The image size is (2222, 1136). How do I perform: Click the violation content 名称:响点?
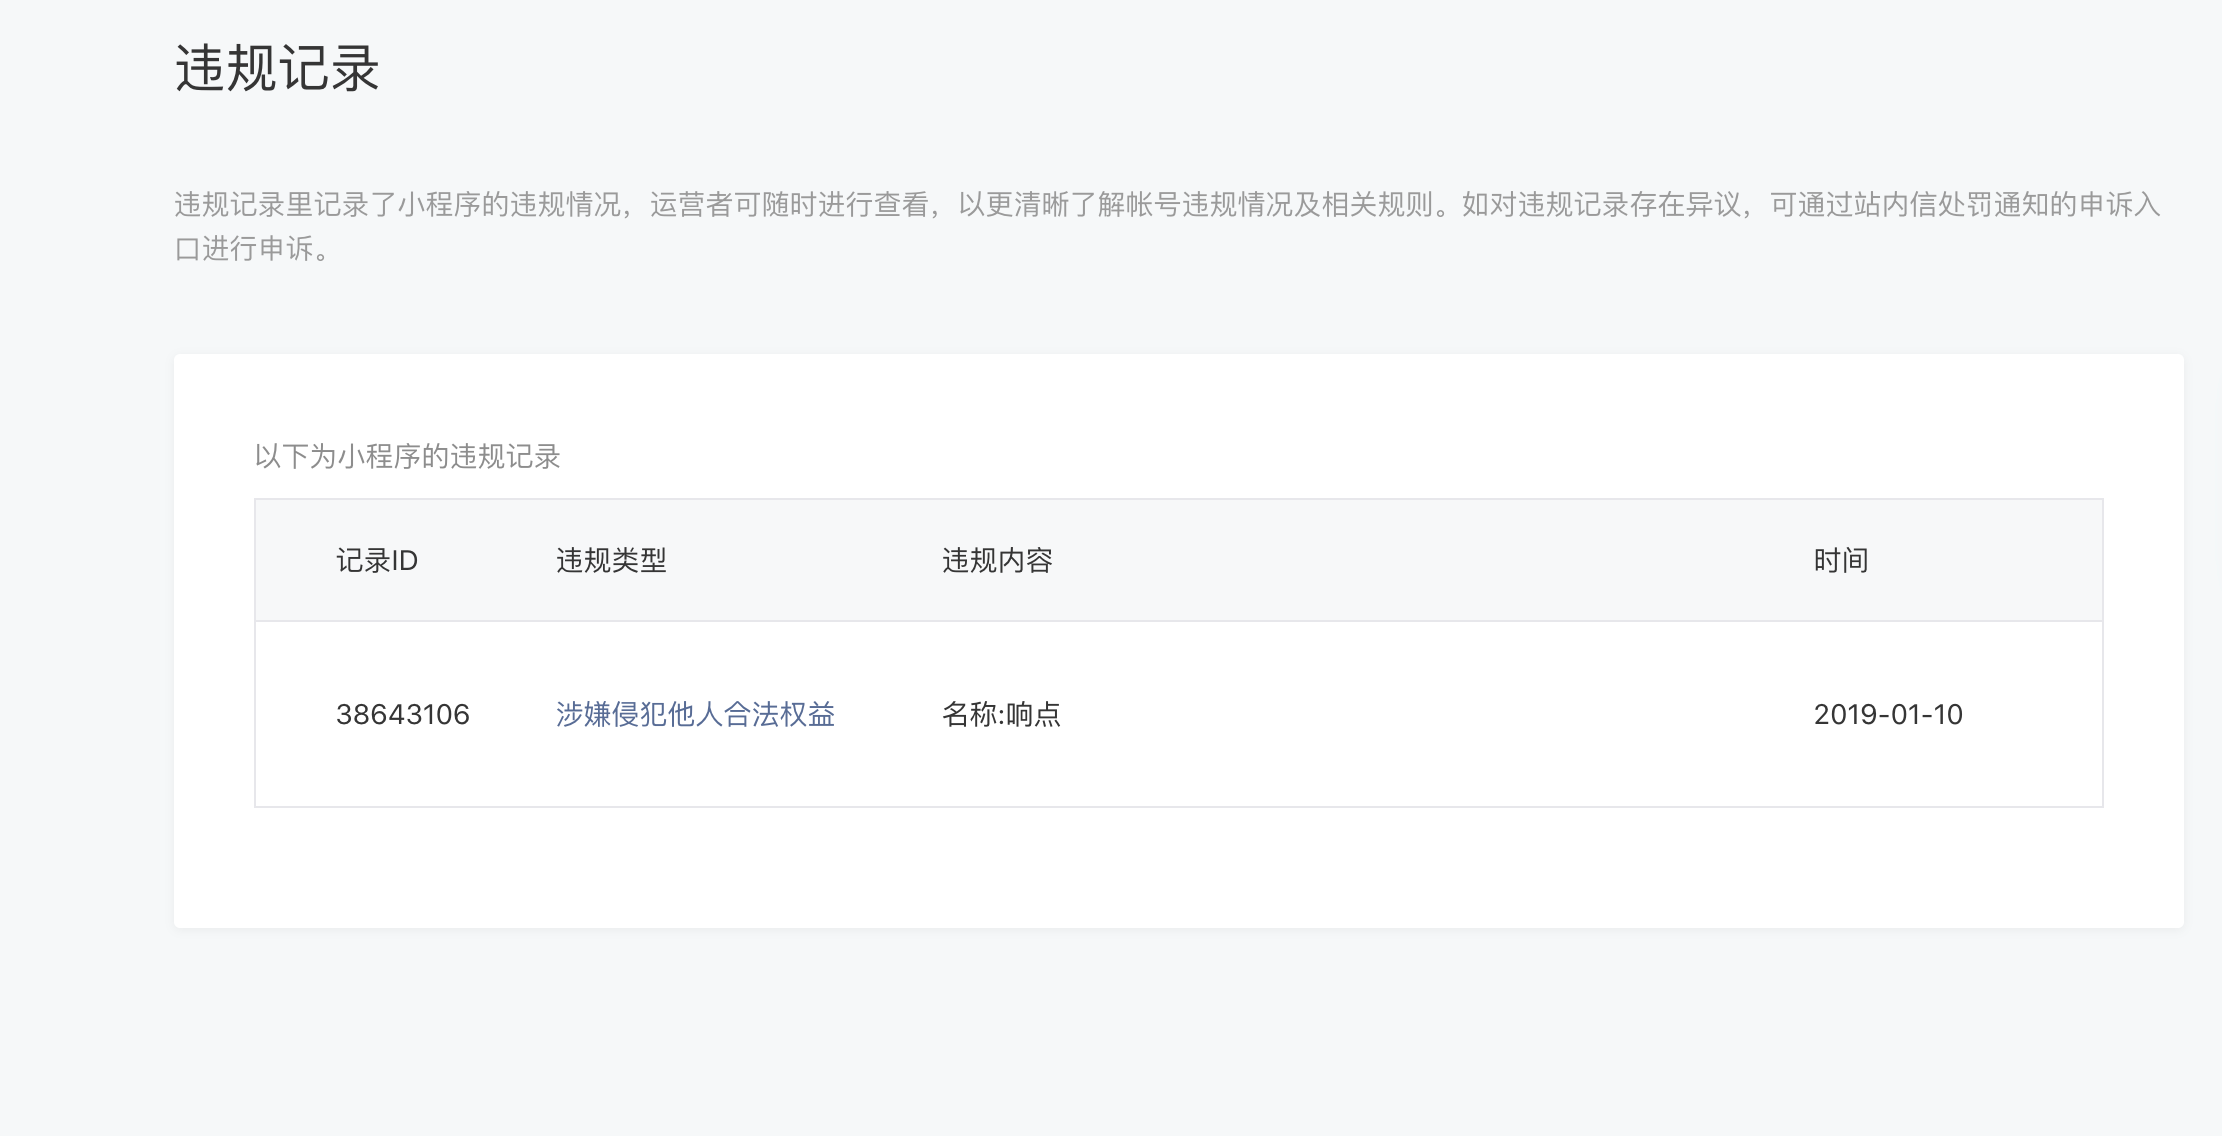tap(1001, 714)
